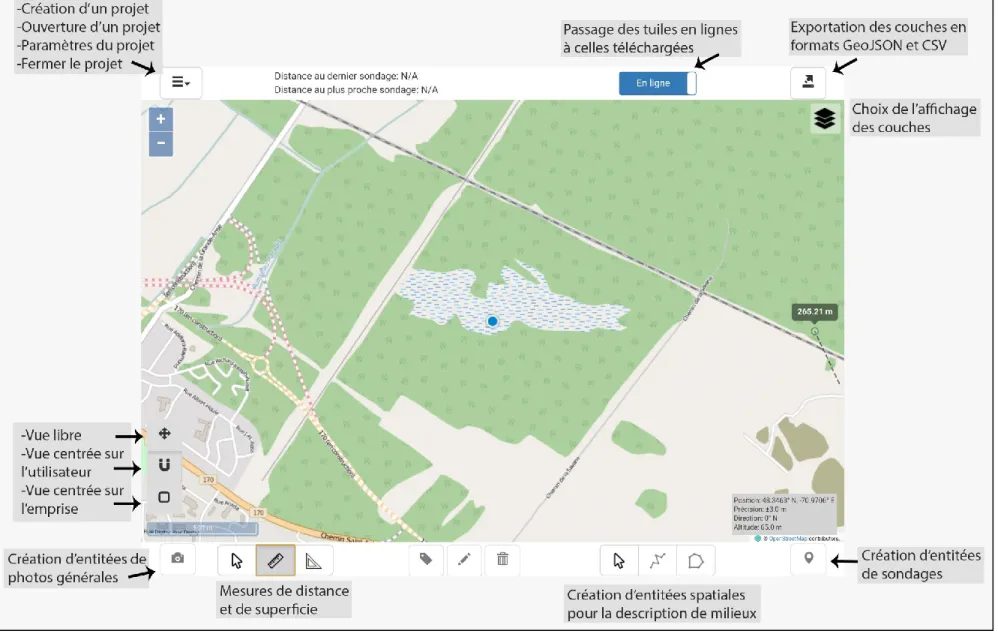This screenshot has width=998, height=634.
Task: Center view on extent square icon
Action: click(164, 498)
